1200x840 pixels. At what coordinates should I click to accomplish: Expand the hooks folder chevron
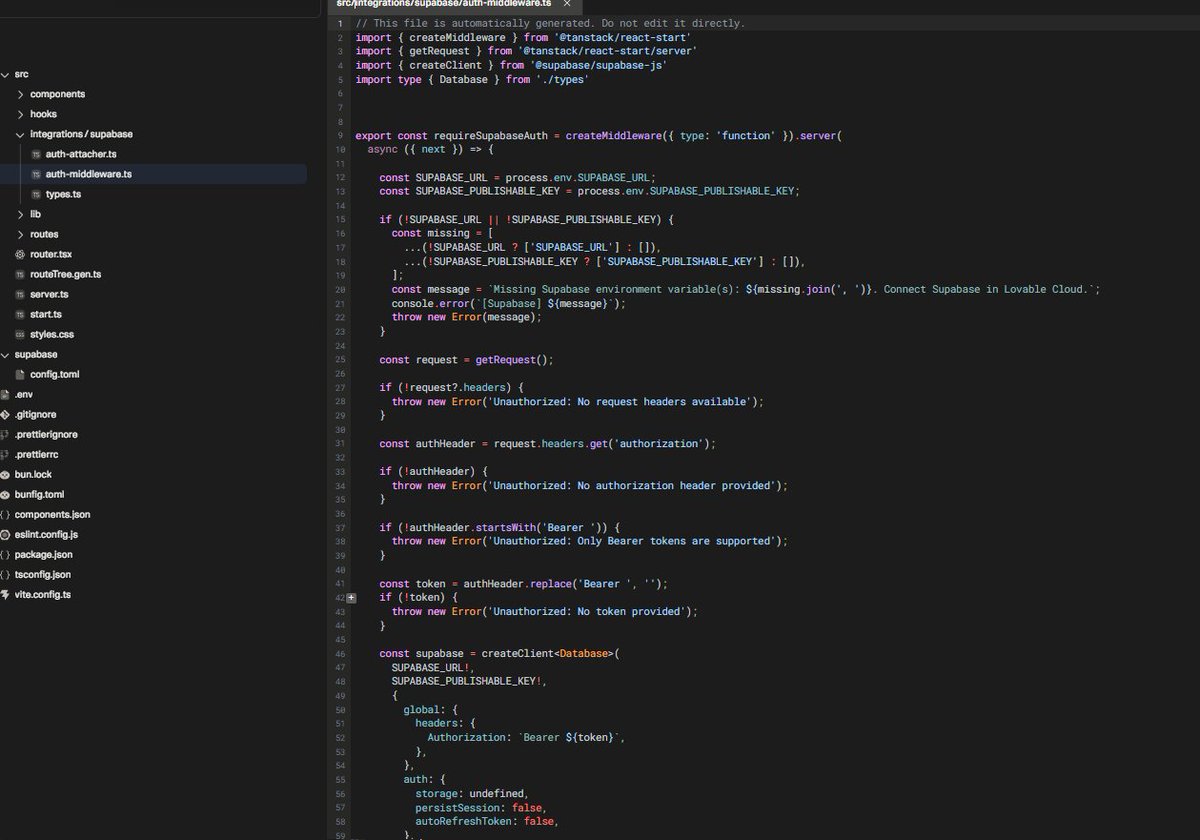(x=20, y=114)
